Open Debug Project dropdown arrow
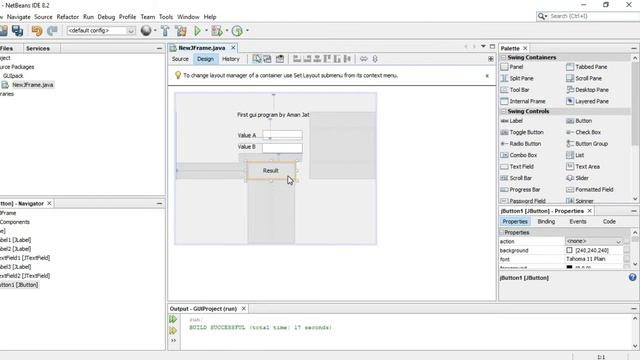The height and width of the screenshot is (360, 640). 227,31
